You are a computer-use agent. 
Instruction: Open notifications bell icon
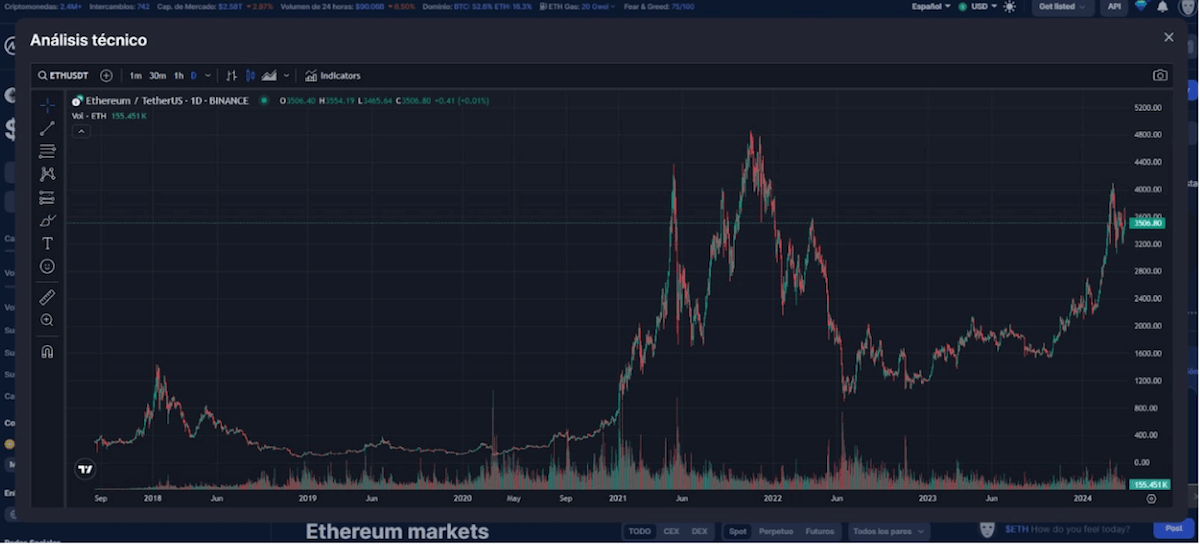[x=1162, y=7]
